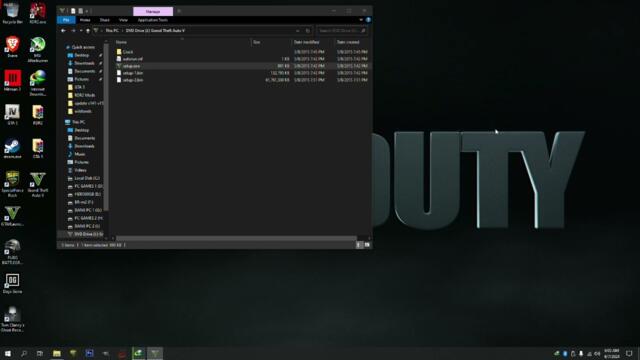
Task: Click the horizontal scrollbar of the file list
Action: [x=236, y=238]
